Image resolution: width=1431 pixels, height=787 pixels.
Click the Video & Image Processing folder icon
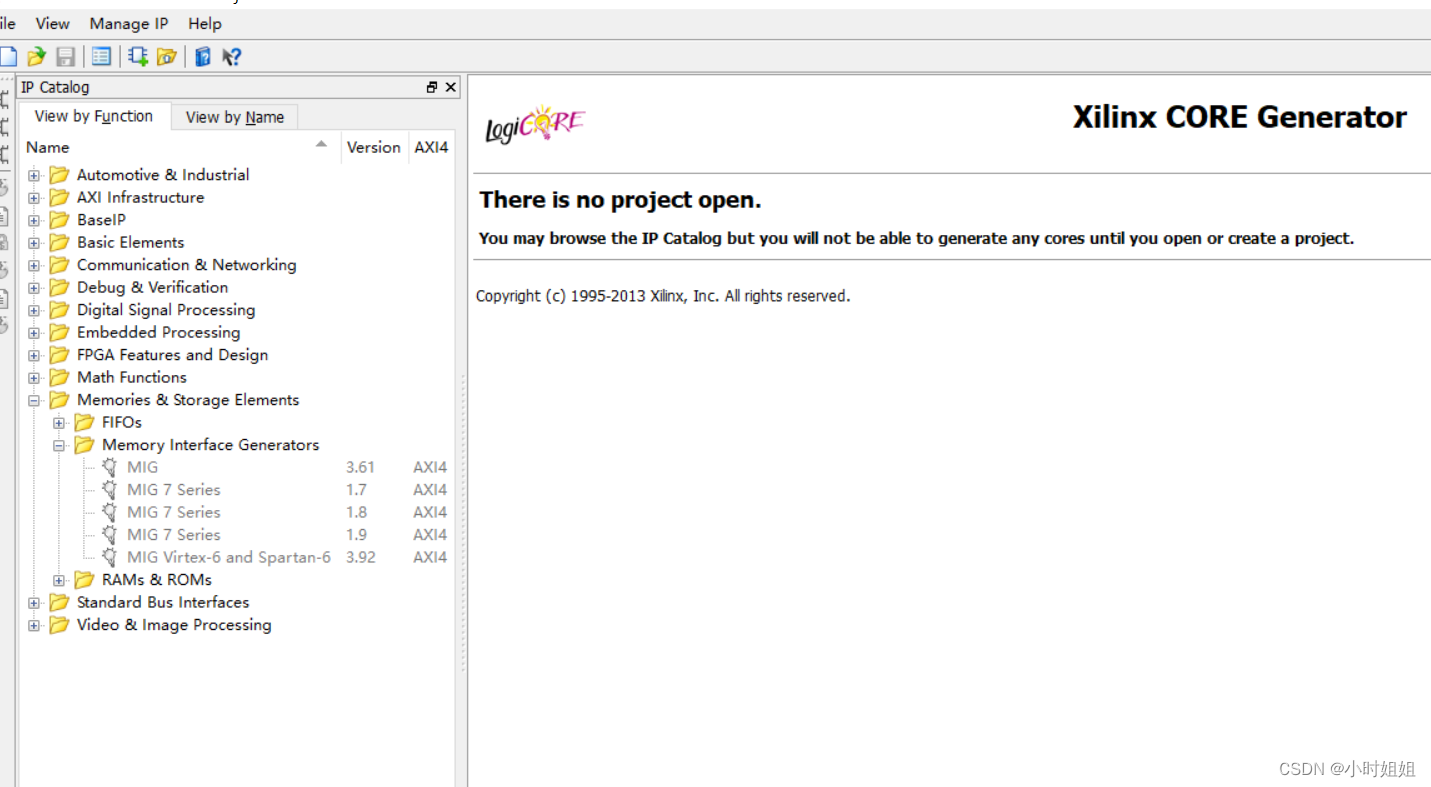[x=60, y=625]
